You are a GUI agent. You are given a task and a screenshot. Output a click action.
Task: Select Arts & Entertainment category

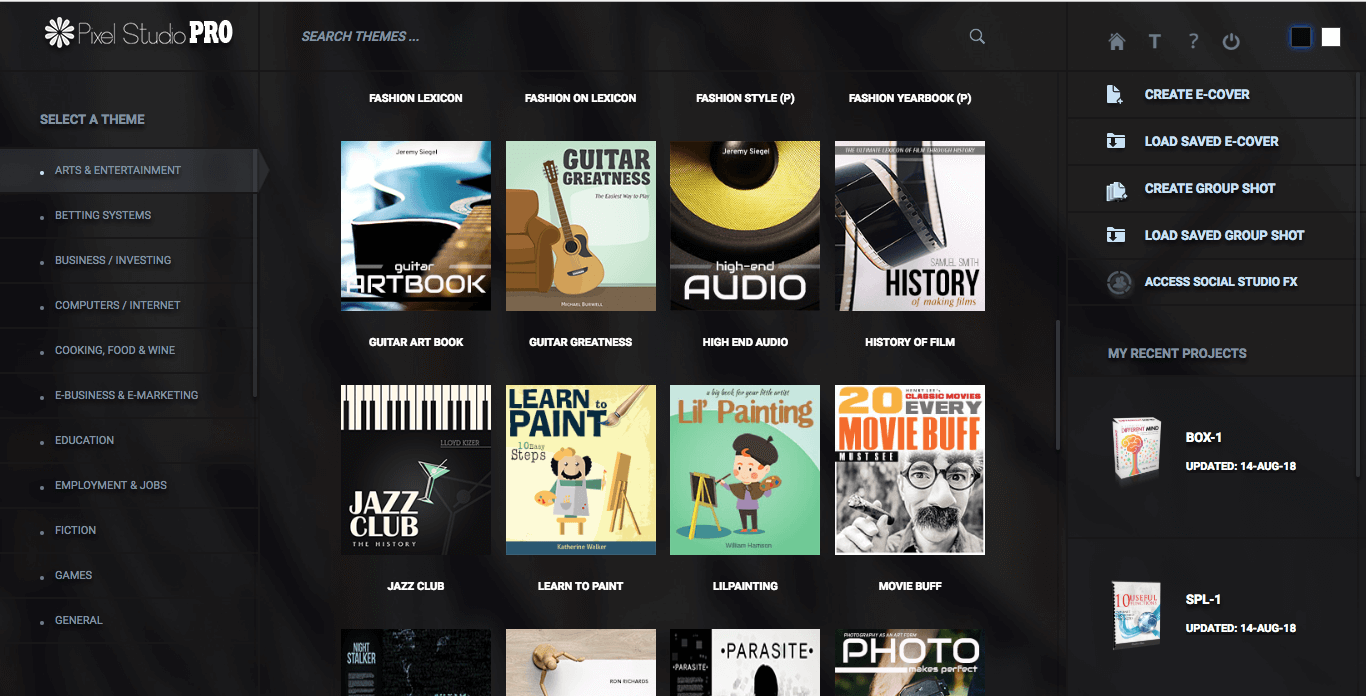tap(128, 170)
